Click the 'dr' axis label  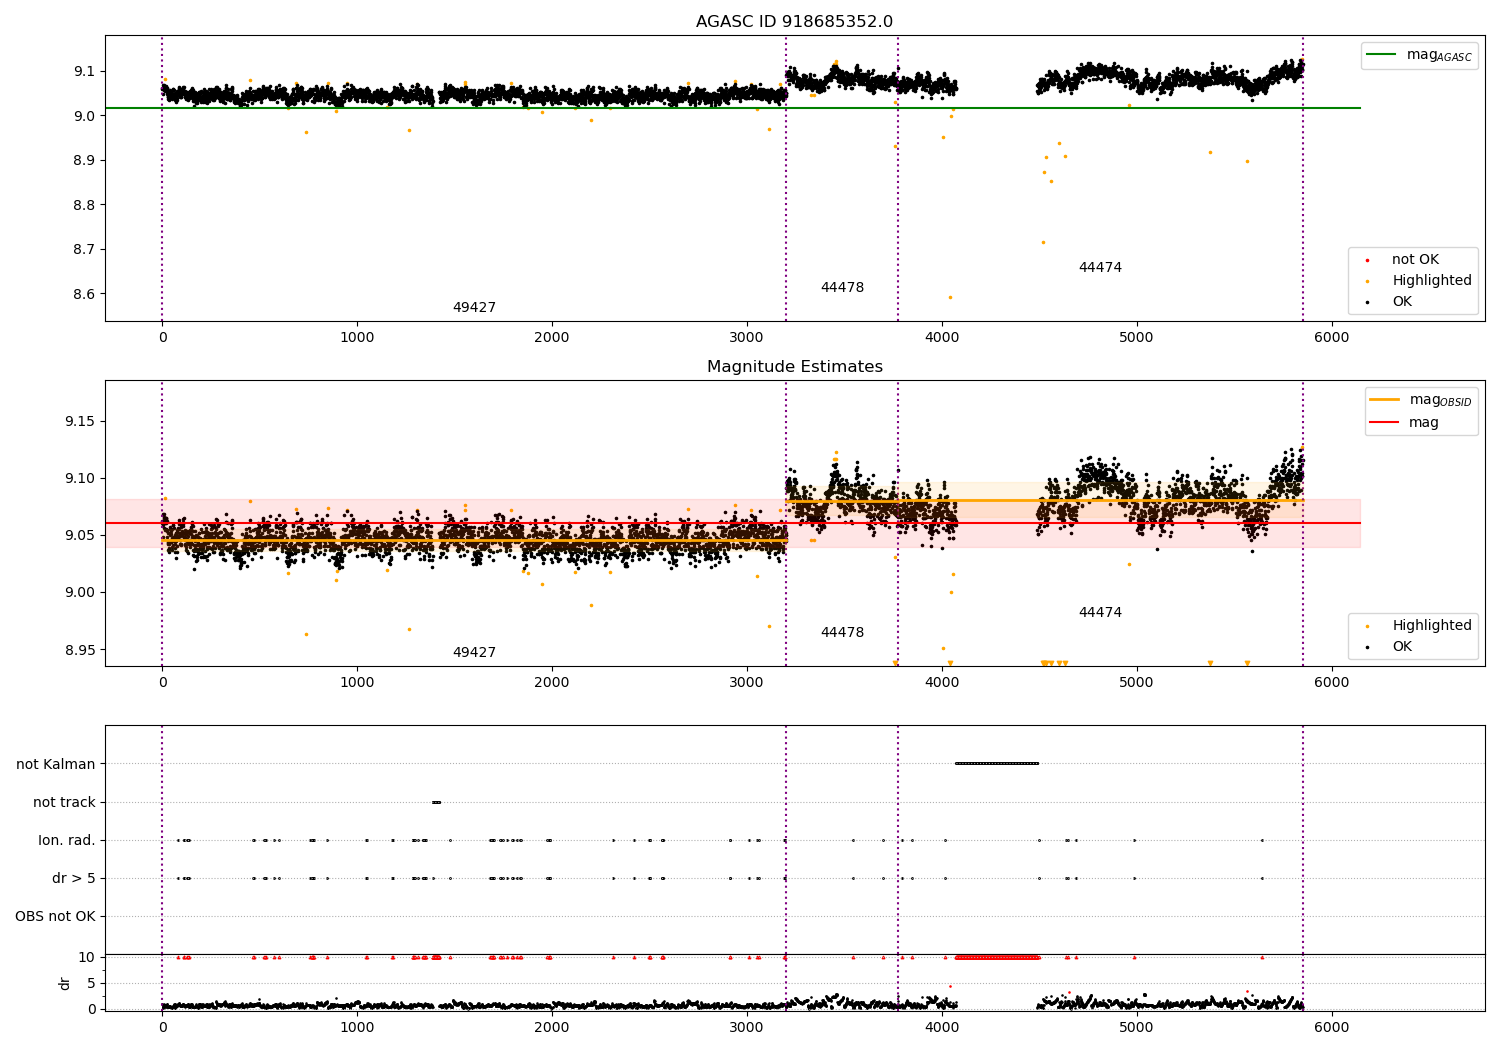point(65,983)
